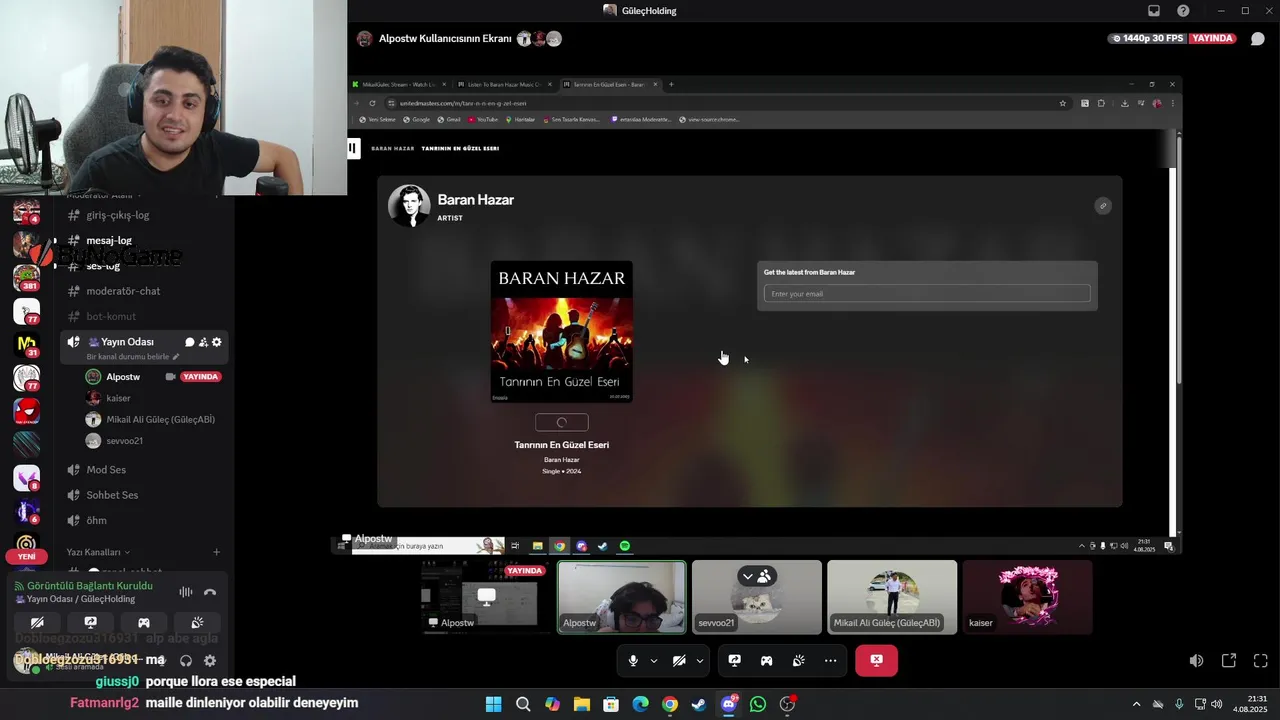Open Windows Start menu
Viewport: 1280px width, 720px height.
click(493, 704)
